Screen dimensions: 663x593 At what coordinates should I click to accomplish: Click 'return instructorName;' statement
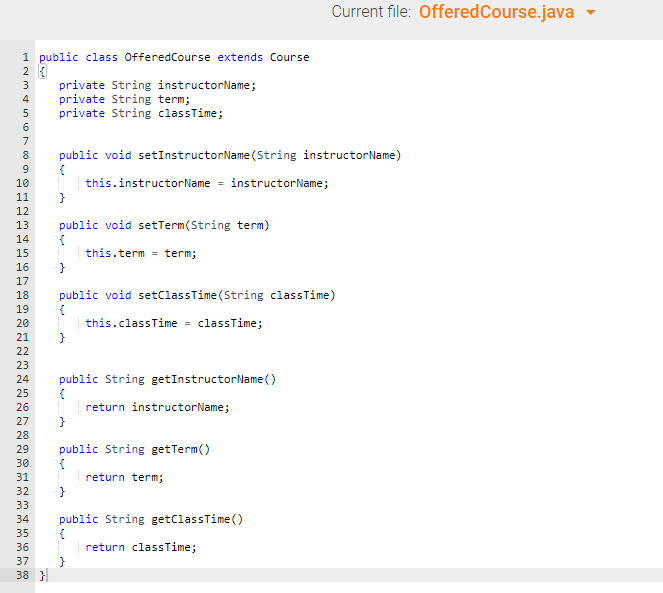pyautogui.click(x=157, y=407)
